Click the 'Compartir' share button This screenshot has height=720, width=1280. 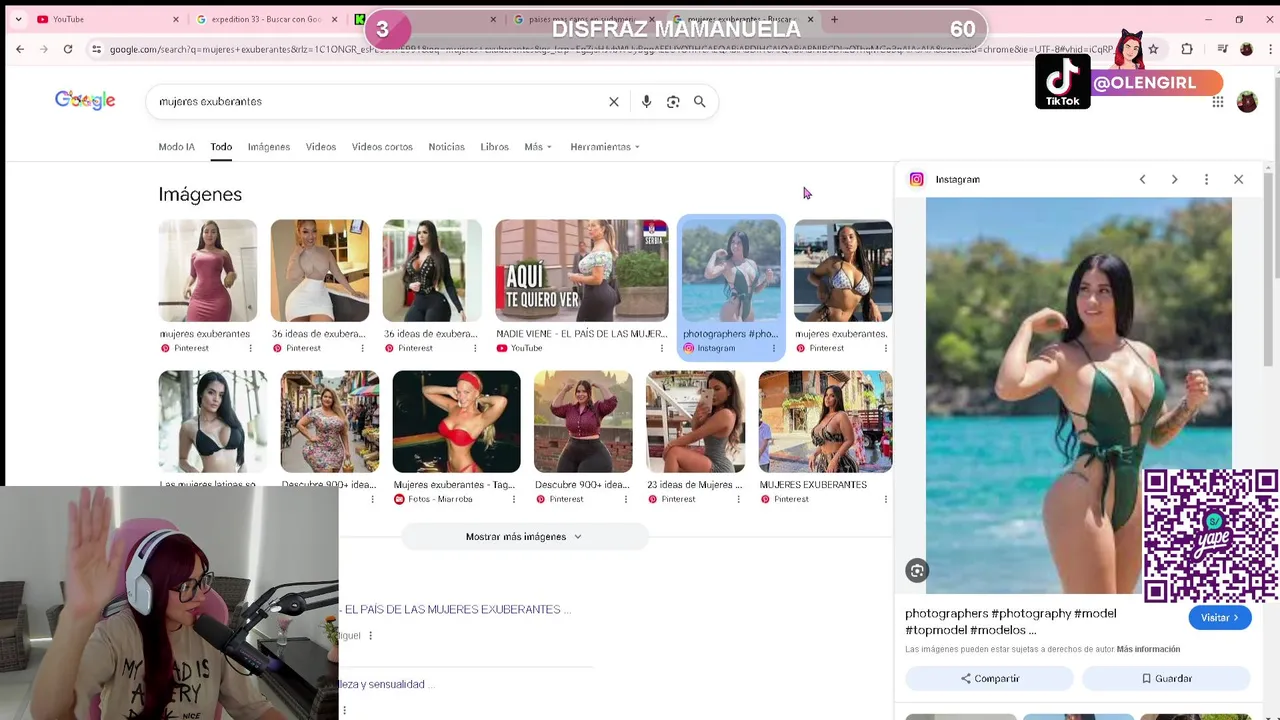pos(990,678)
